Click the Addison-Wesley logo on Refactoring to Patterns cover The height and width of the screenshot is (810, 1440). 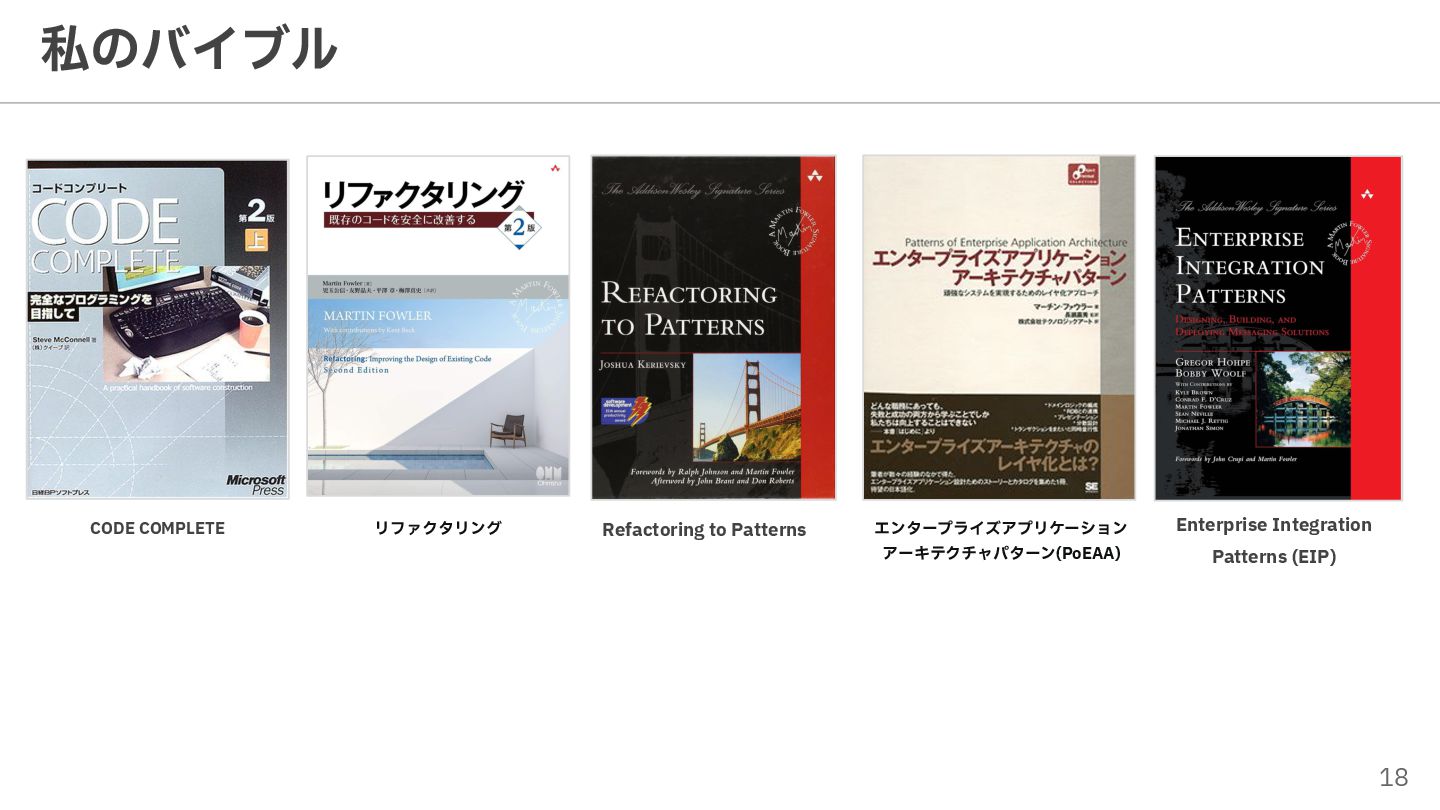[815, 176]
